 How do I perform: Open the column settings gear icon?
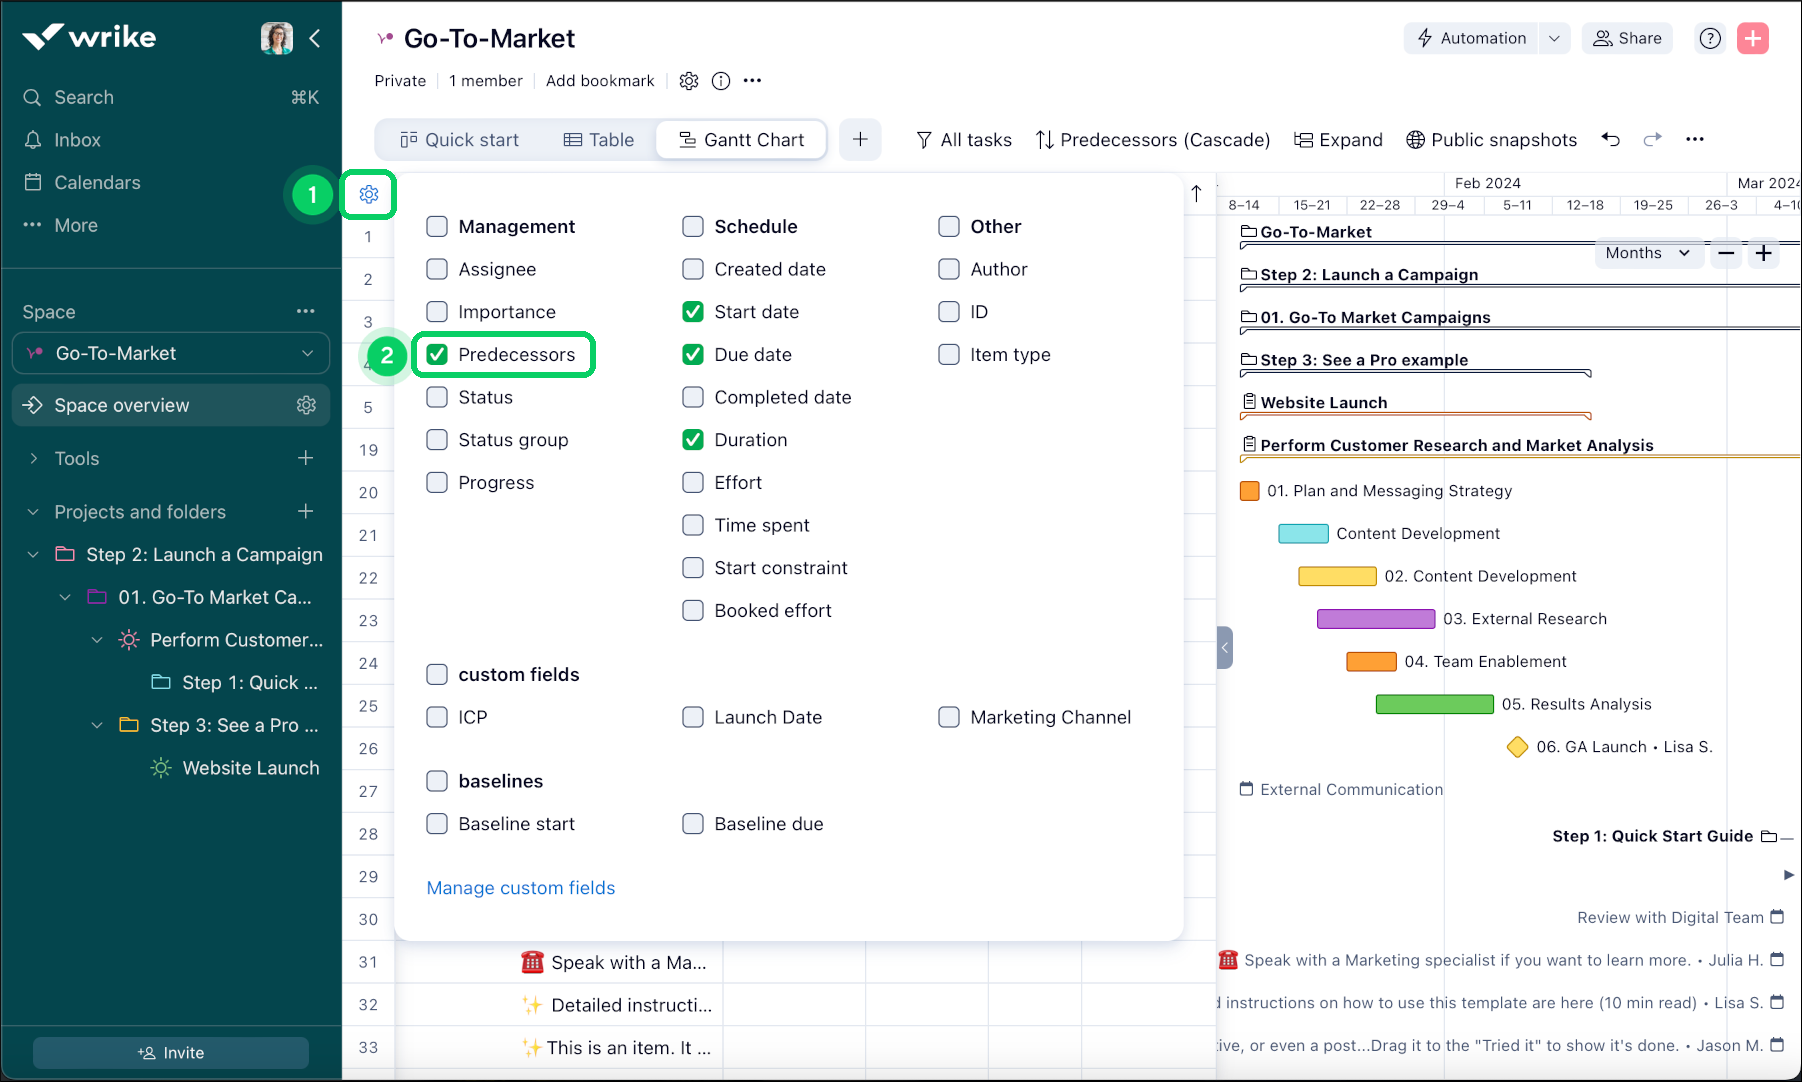tap(369, 194)
